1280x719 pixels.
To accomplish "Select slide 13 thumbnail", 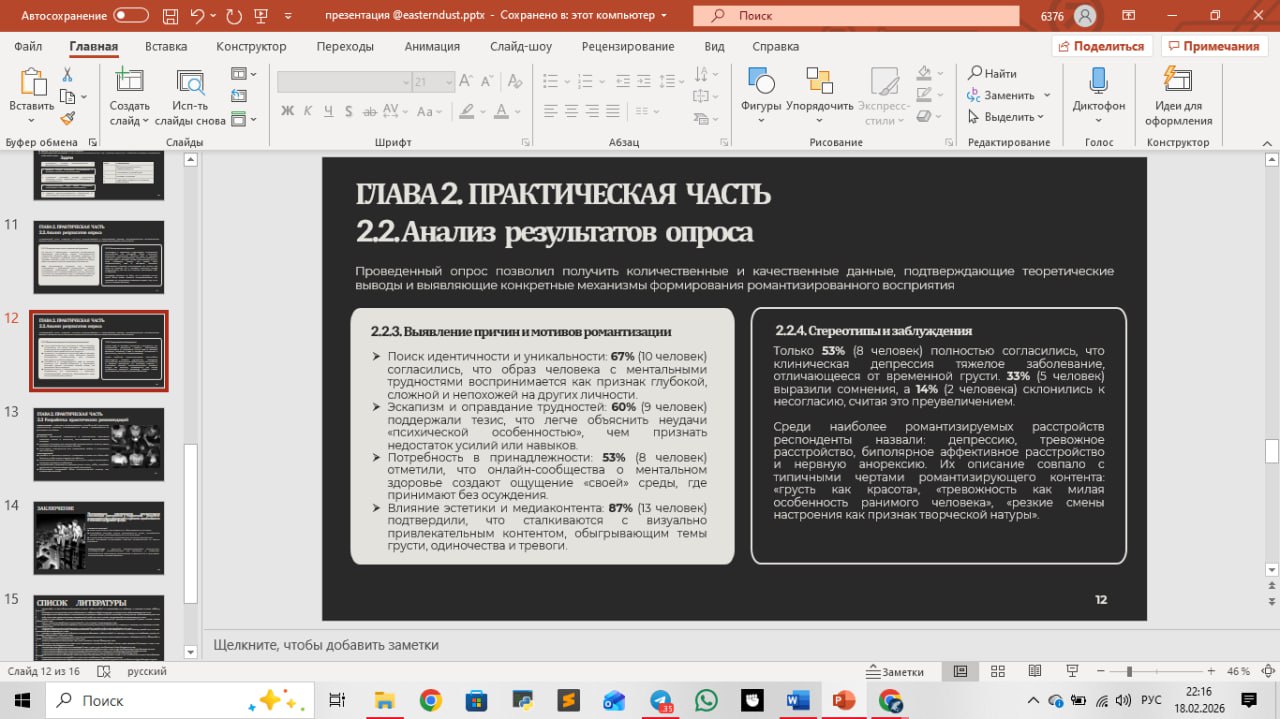I will pyautogui.click(x=99, y=444).
